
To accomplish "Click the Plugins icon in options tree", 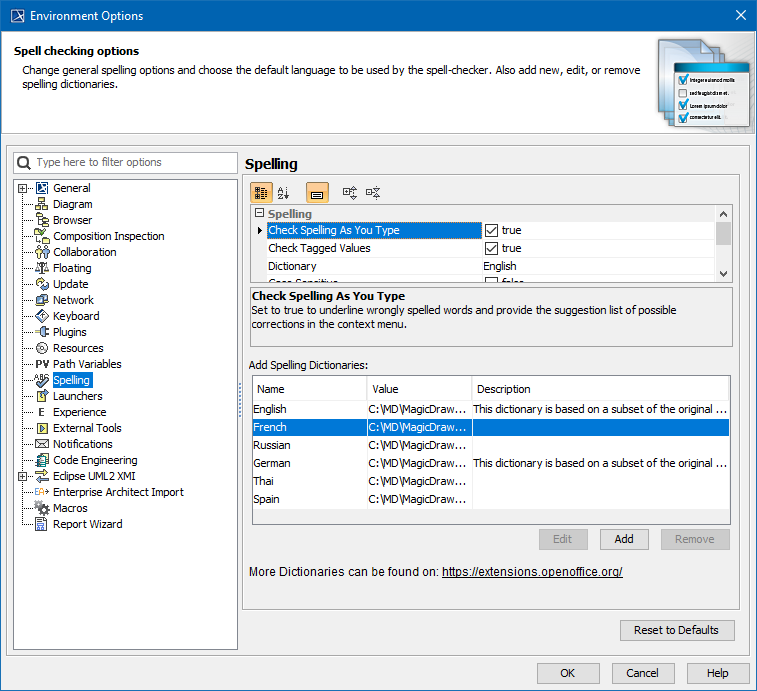I will (x=42, y=332).
